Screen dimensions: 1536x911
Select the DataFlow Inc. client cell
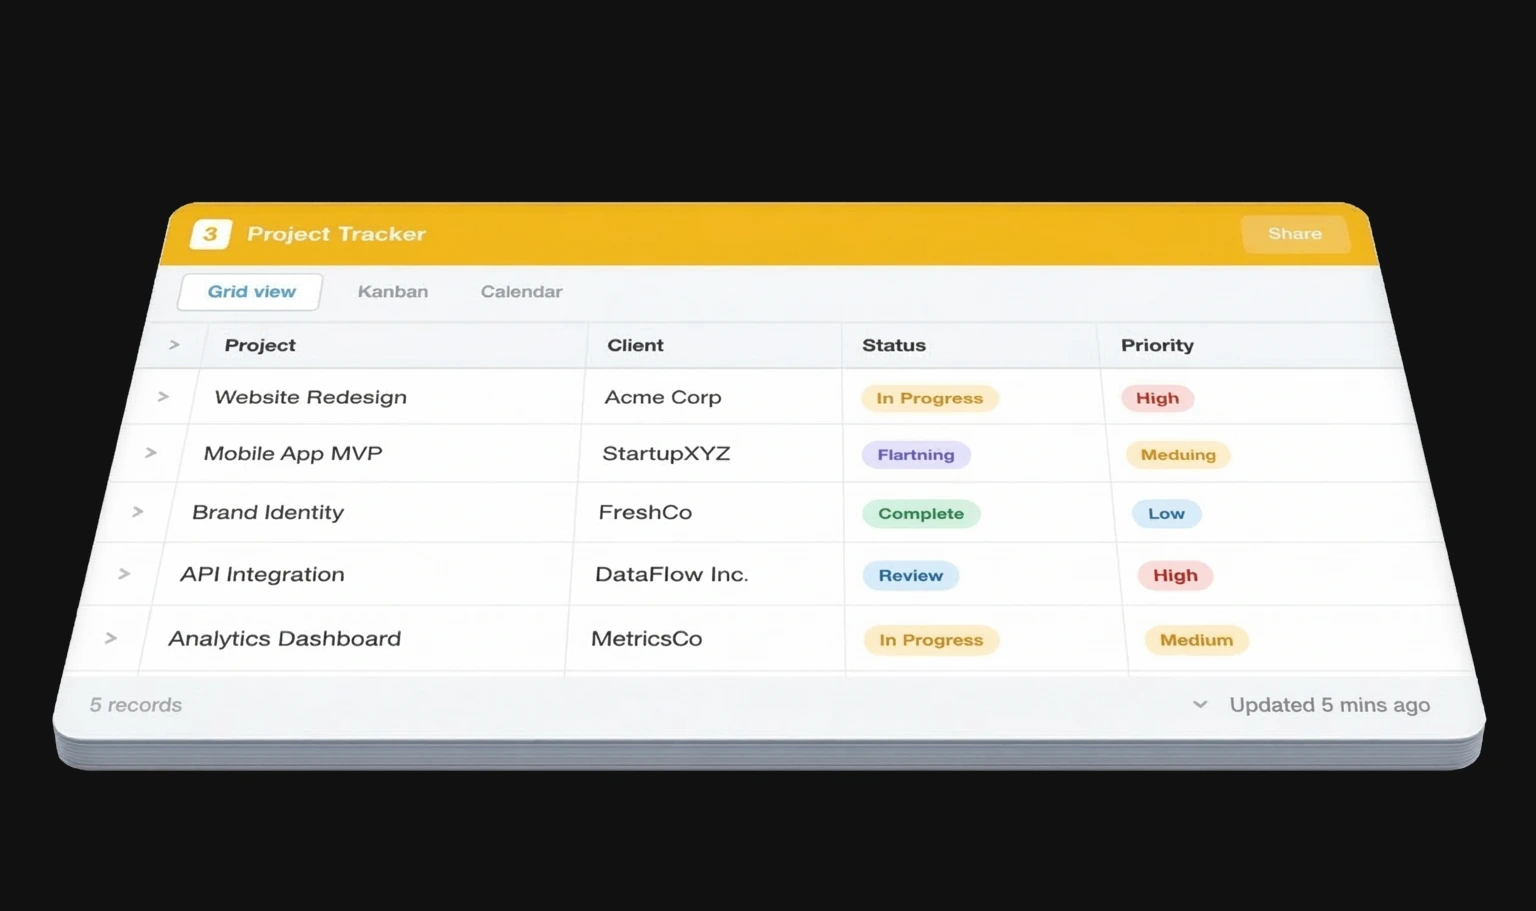click(x=671, y=575)
